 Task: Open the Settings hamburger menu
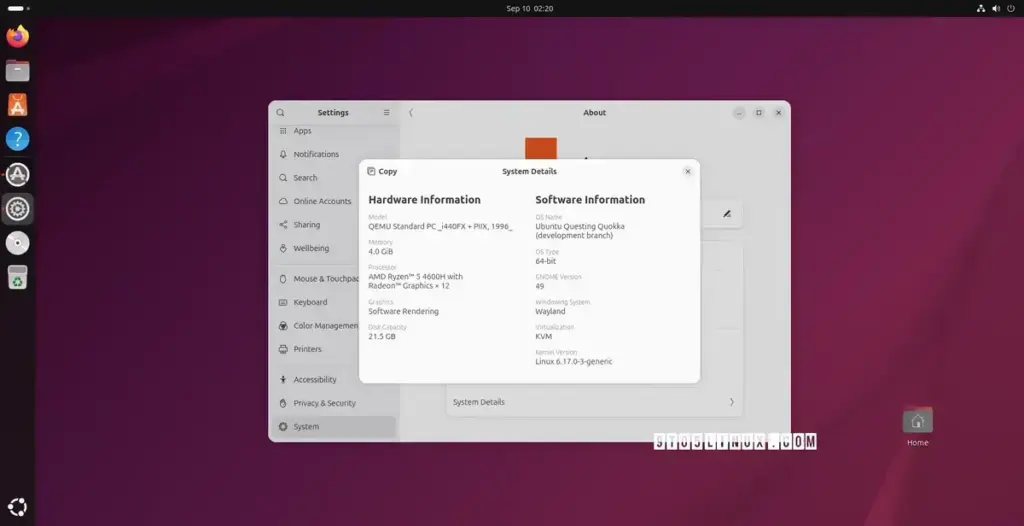click(387, 112)
